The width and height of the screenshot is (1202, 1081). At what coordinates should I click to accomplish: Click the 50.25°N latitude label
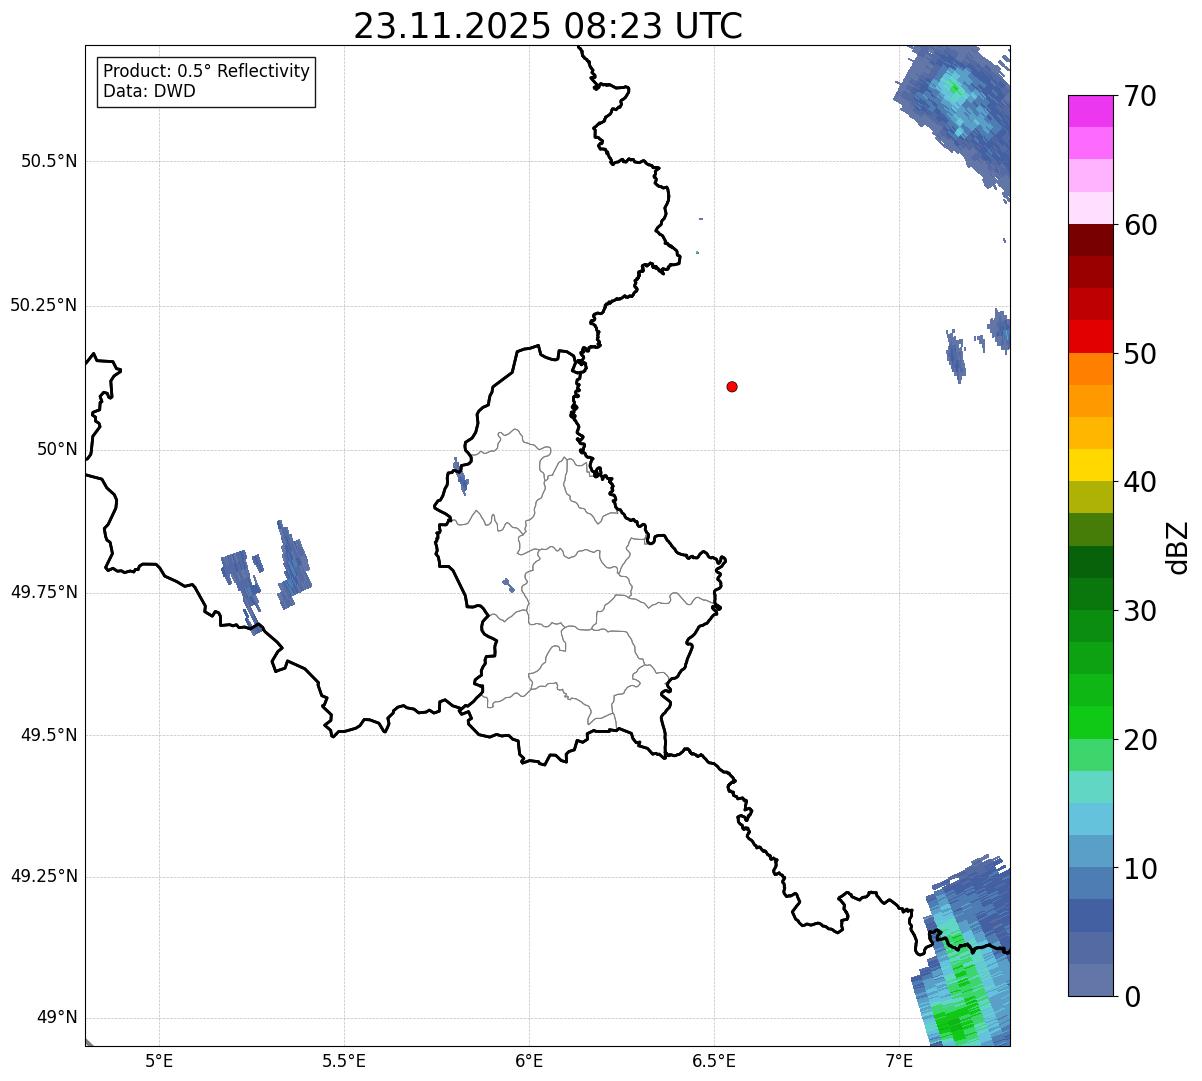(44, 305)
